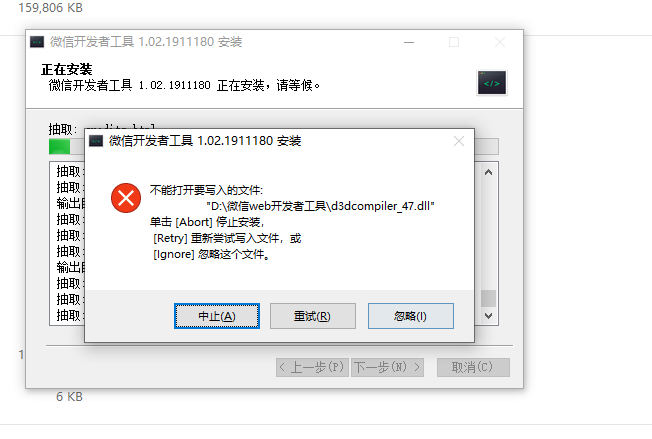Minimize the installer window
The image size is (652, 439).
coord(409,42)
